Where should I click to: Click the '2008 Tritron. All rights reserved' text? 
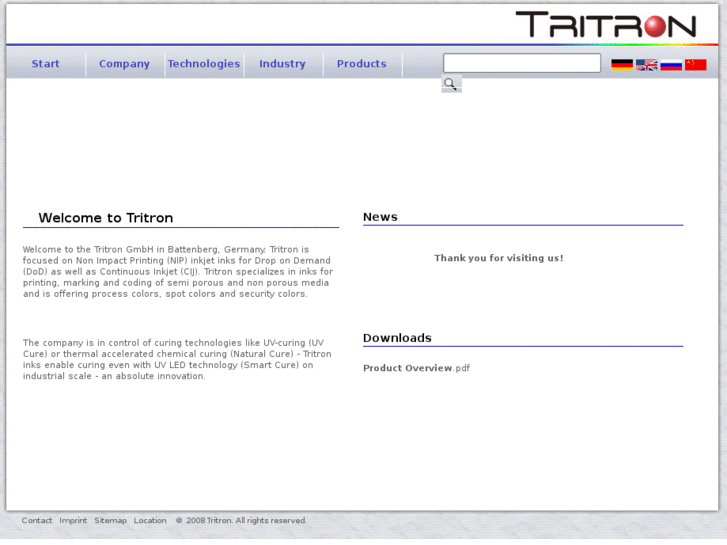click(246, 520)
